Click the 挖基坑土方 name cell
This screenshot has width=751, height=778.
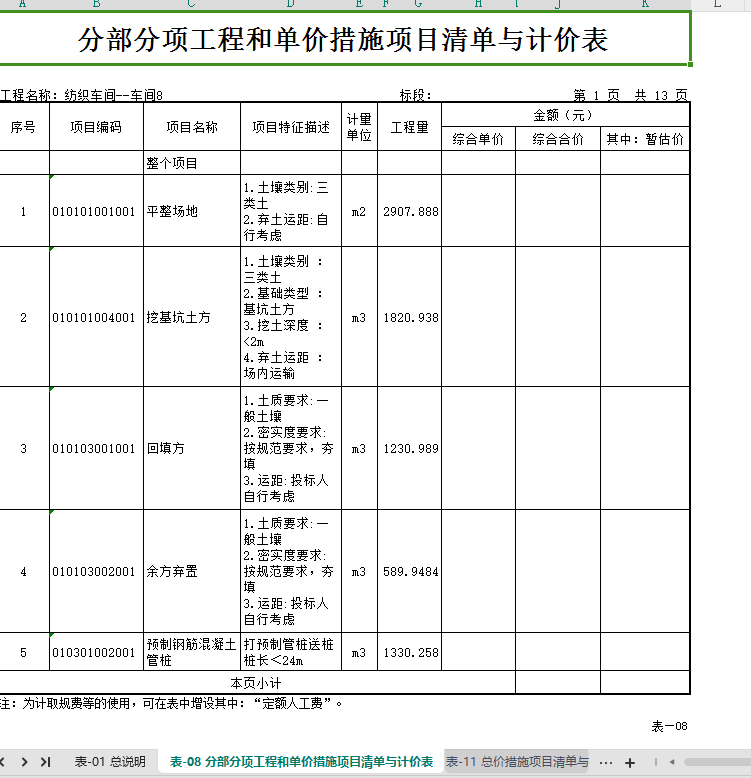coord(192,317)
